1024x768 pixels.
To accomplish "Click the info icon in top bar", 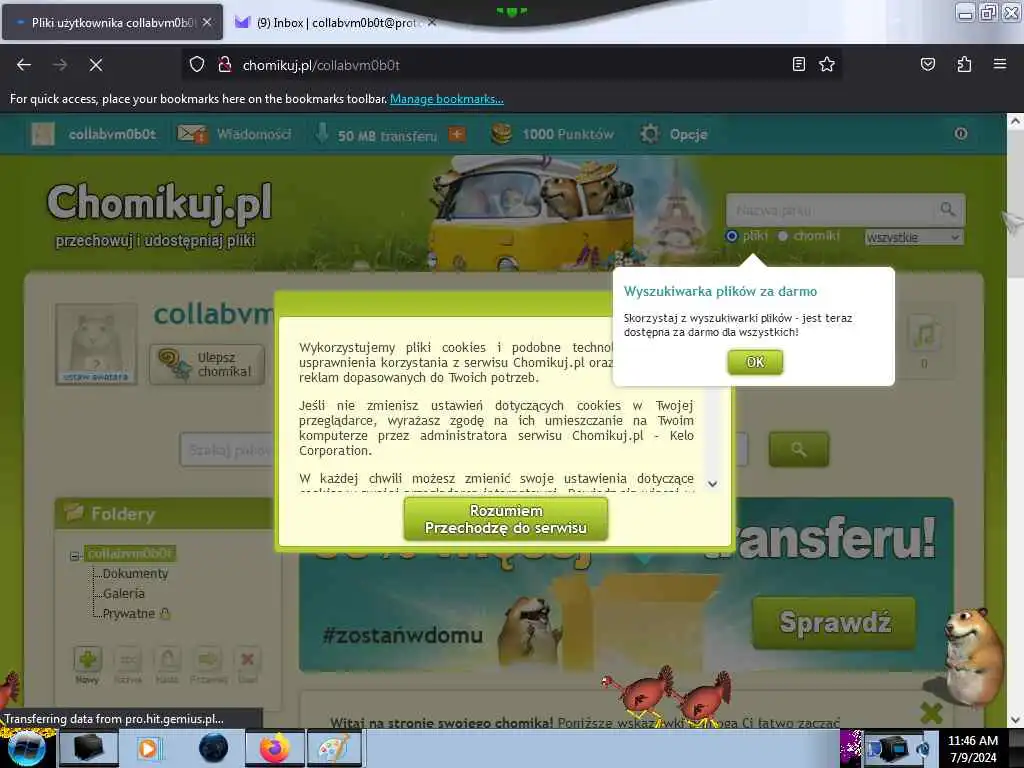I will click(x=961, y=133).
